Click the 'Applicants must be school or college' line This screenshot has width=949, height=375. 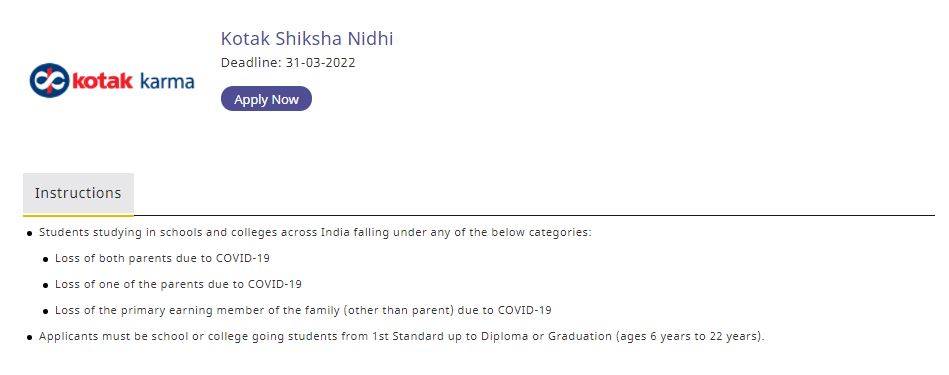[x=402, y=336]
